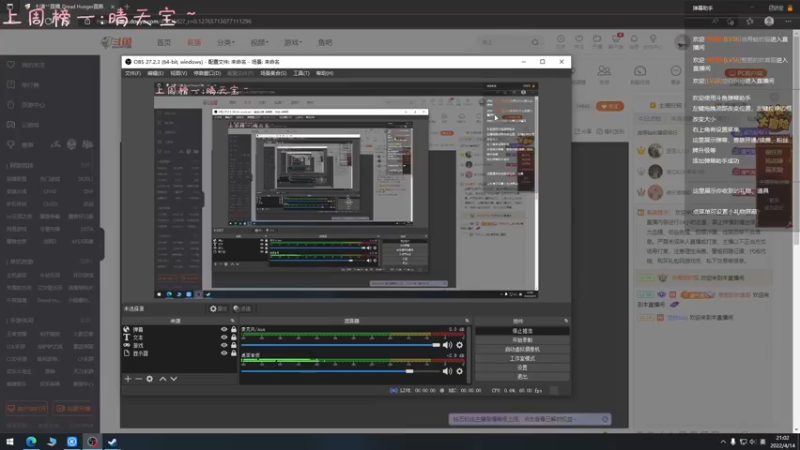
Task: Click the 退出 exit button in OBS controls
Action: pyautogui.click(x=522, y=377)
